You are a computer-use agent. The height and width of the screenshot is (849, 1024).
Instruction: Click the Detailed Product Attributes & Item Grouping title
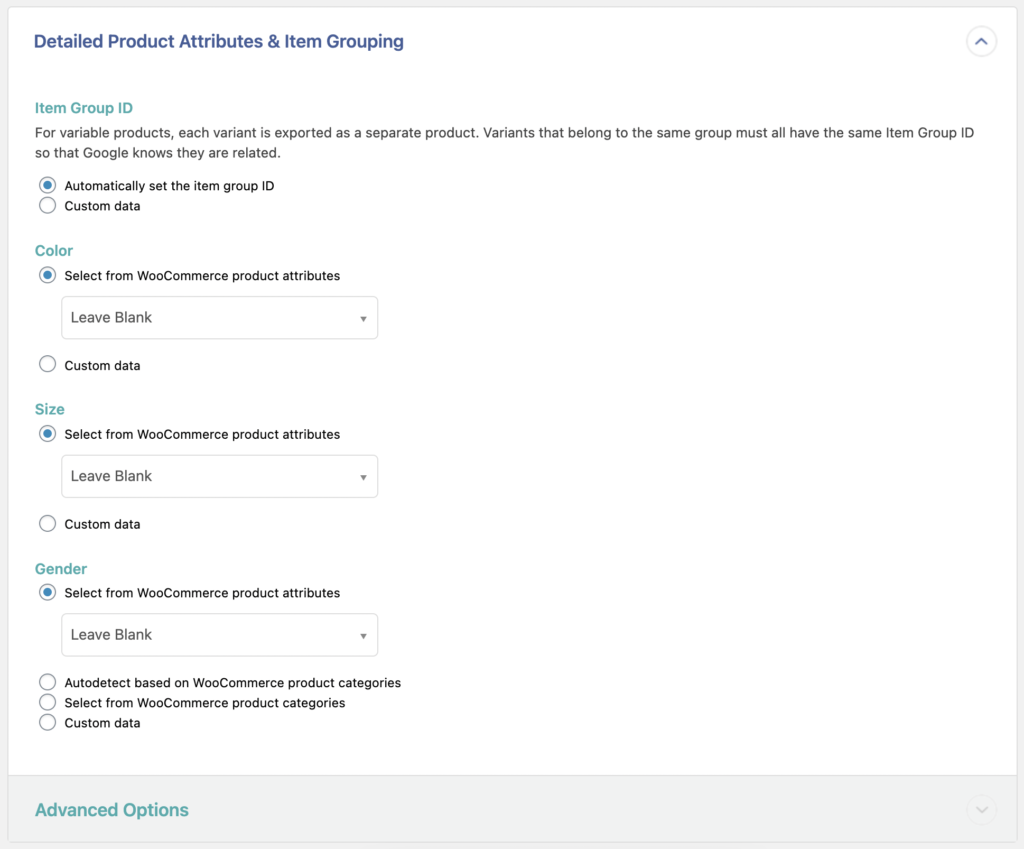tap(218, 41)
